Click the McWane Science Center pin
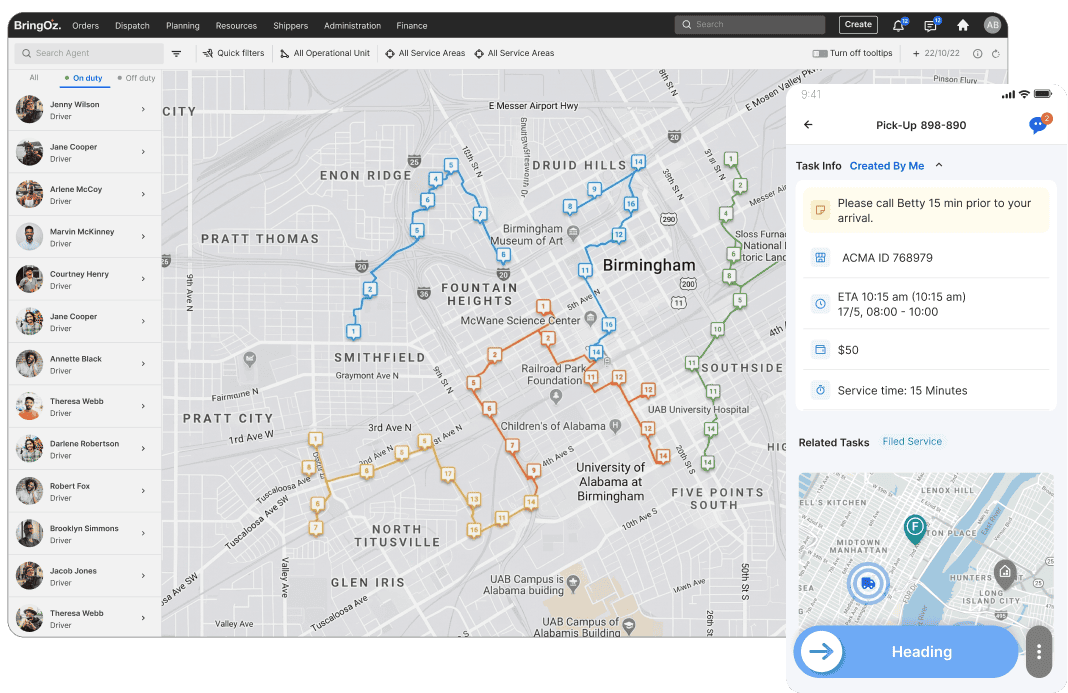This screenshot has width=1068, height=693. click(x=591, y=318)
